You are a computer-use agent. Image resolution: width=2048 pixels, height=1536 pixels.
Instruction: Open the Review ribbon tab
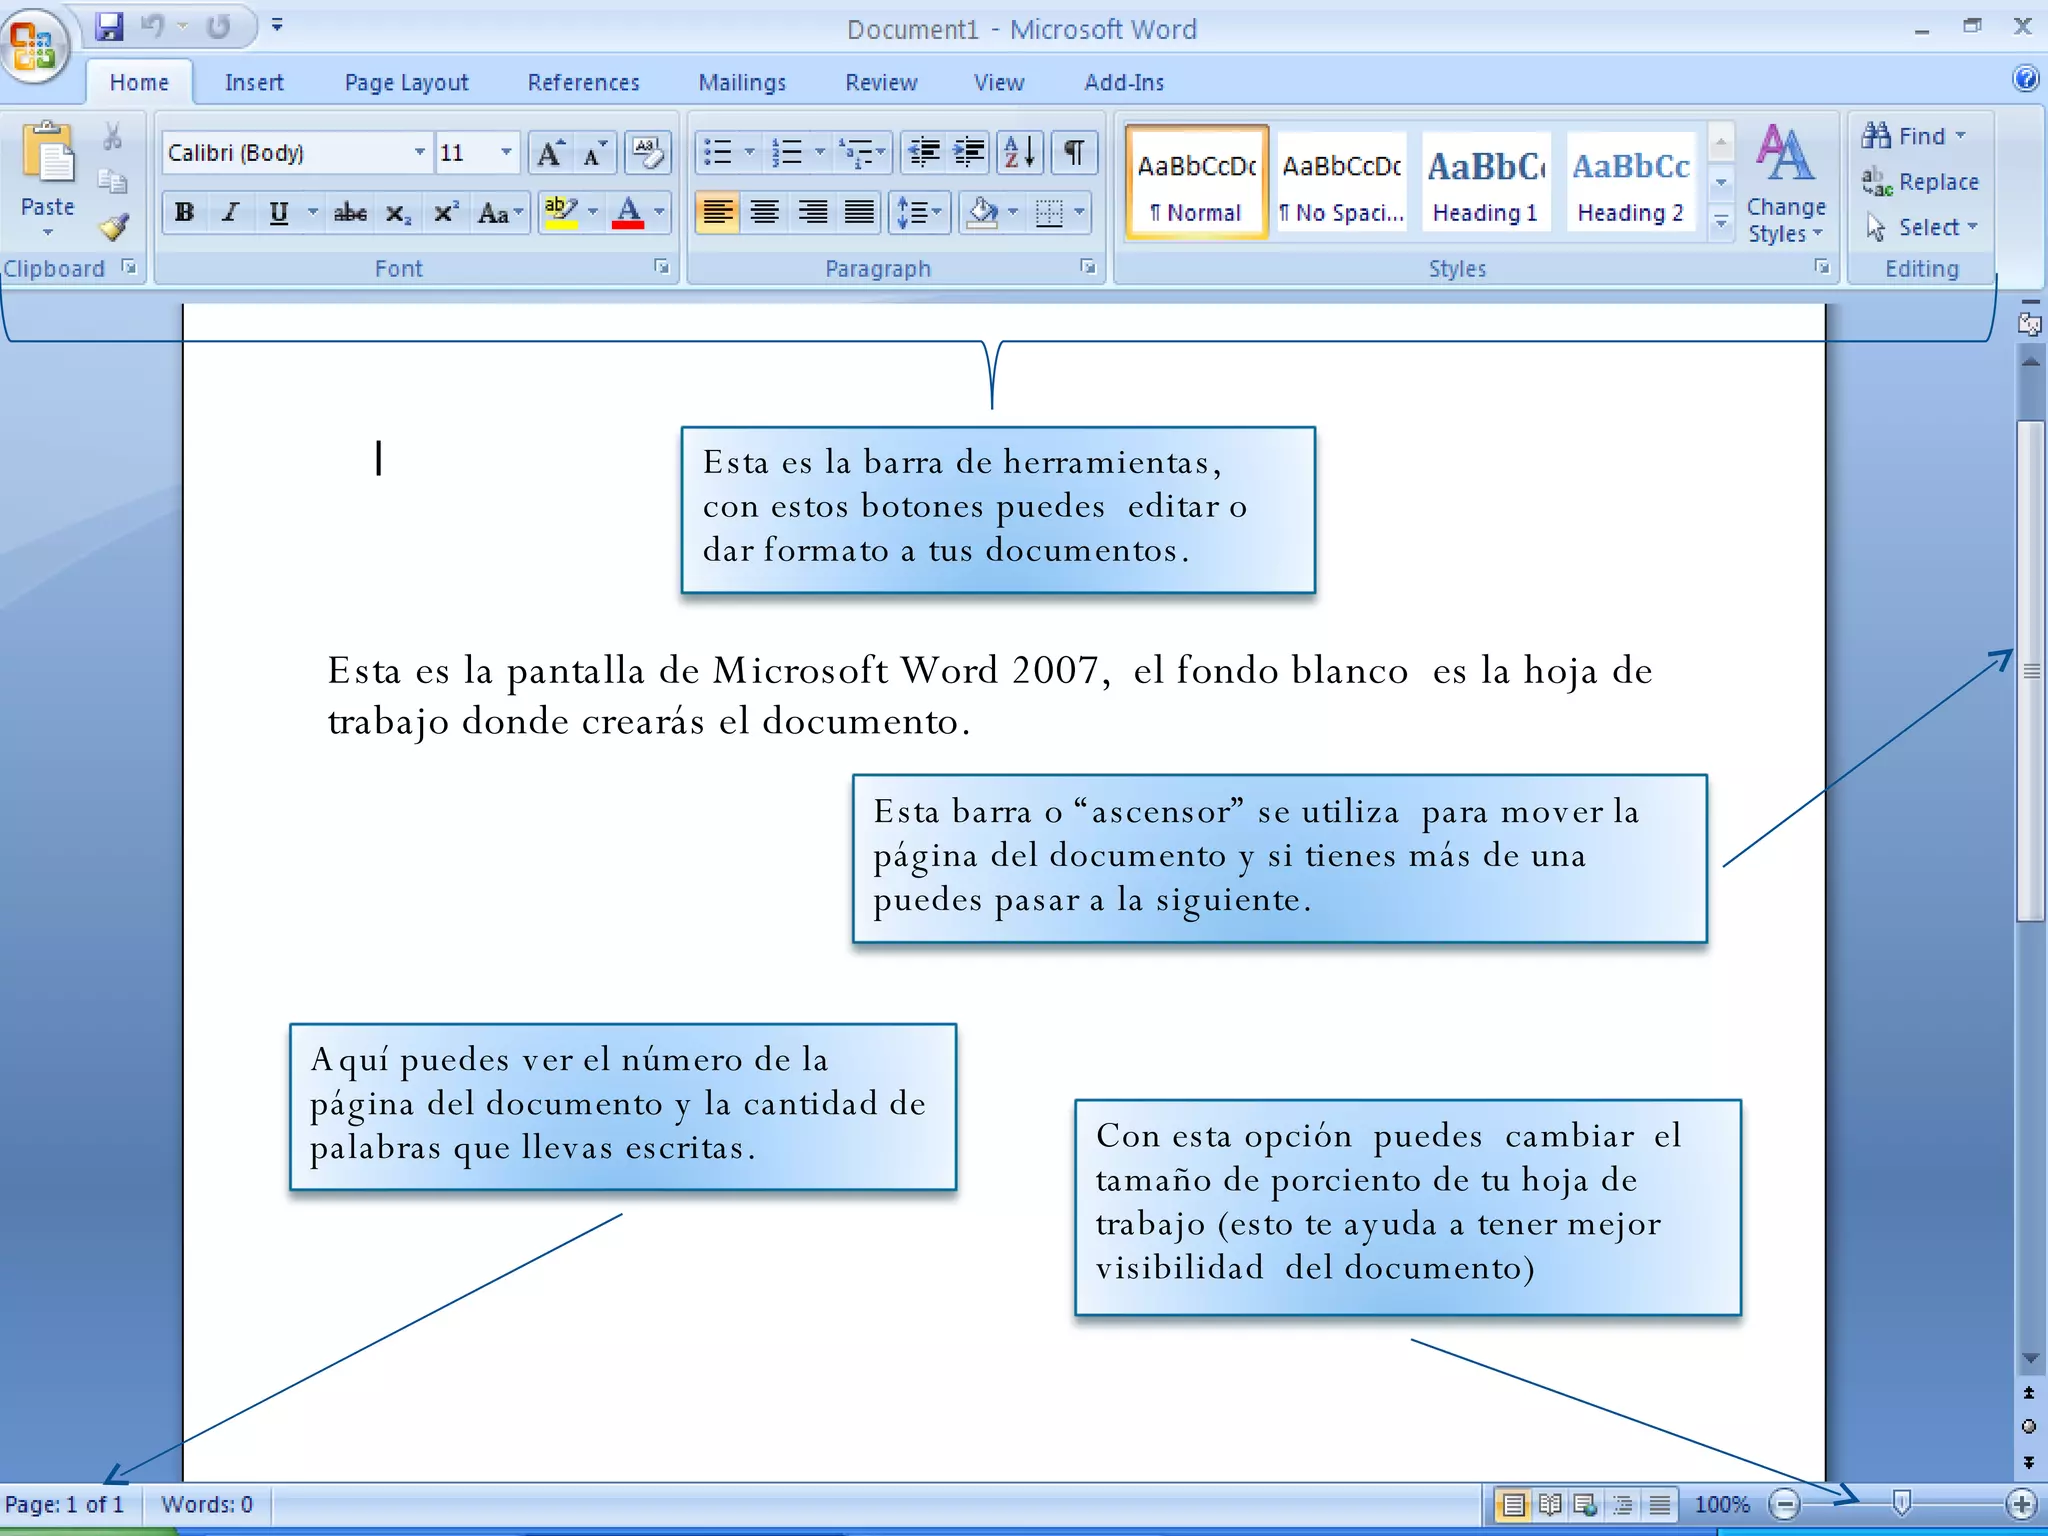click(x=881, y=82)
